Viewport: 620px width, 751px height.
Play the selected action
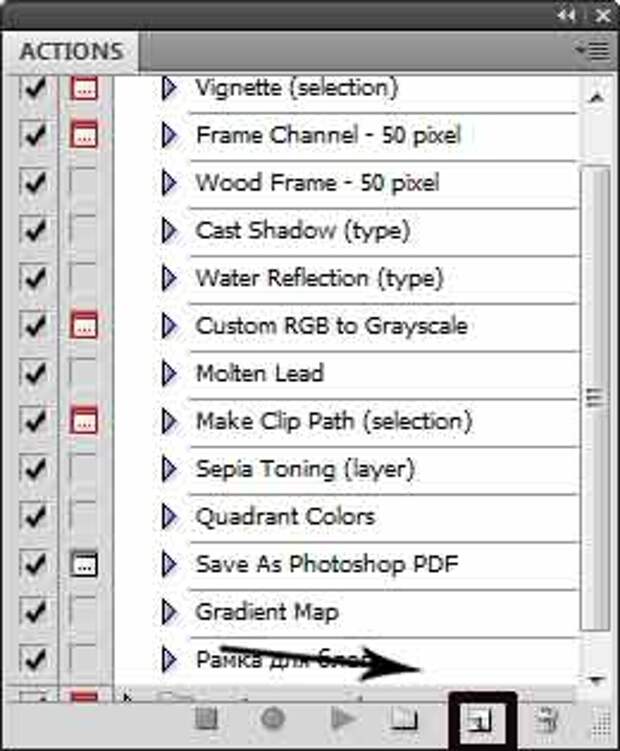(342, 719)
